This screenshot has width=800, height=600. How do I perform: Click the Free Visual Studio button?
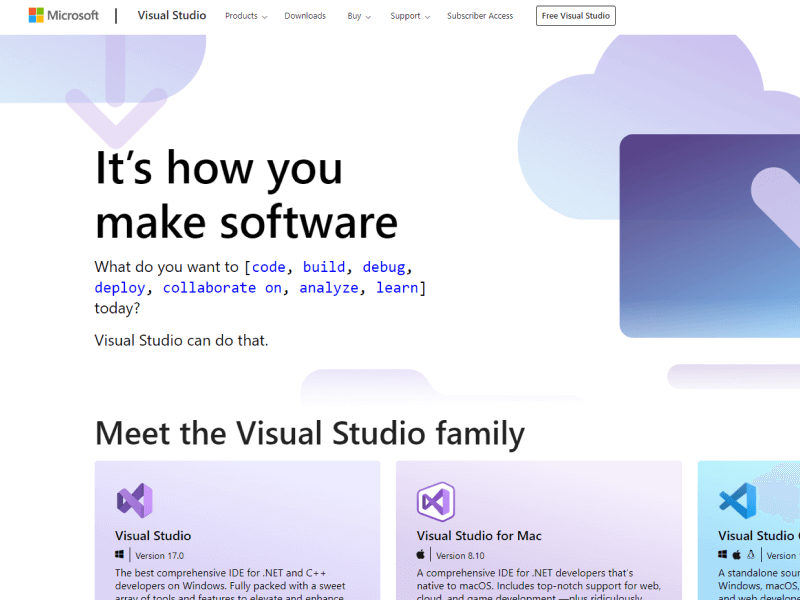tap(576, 16)
